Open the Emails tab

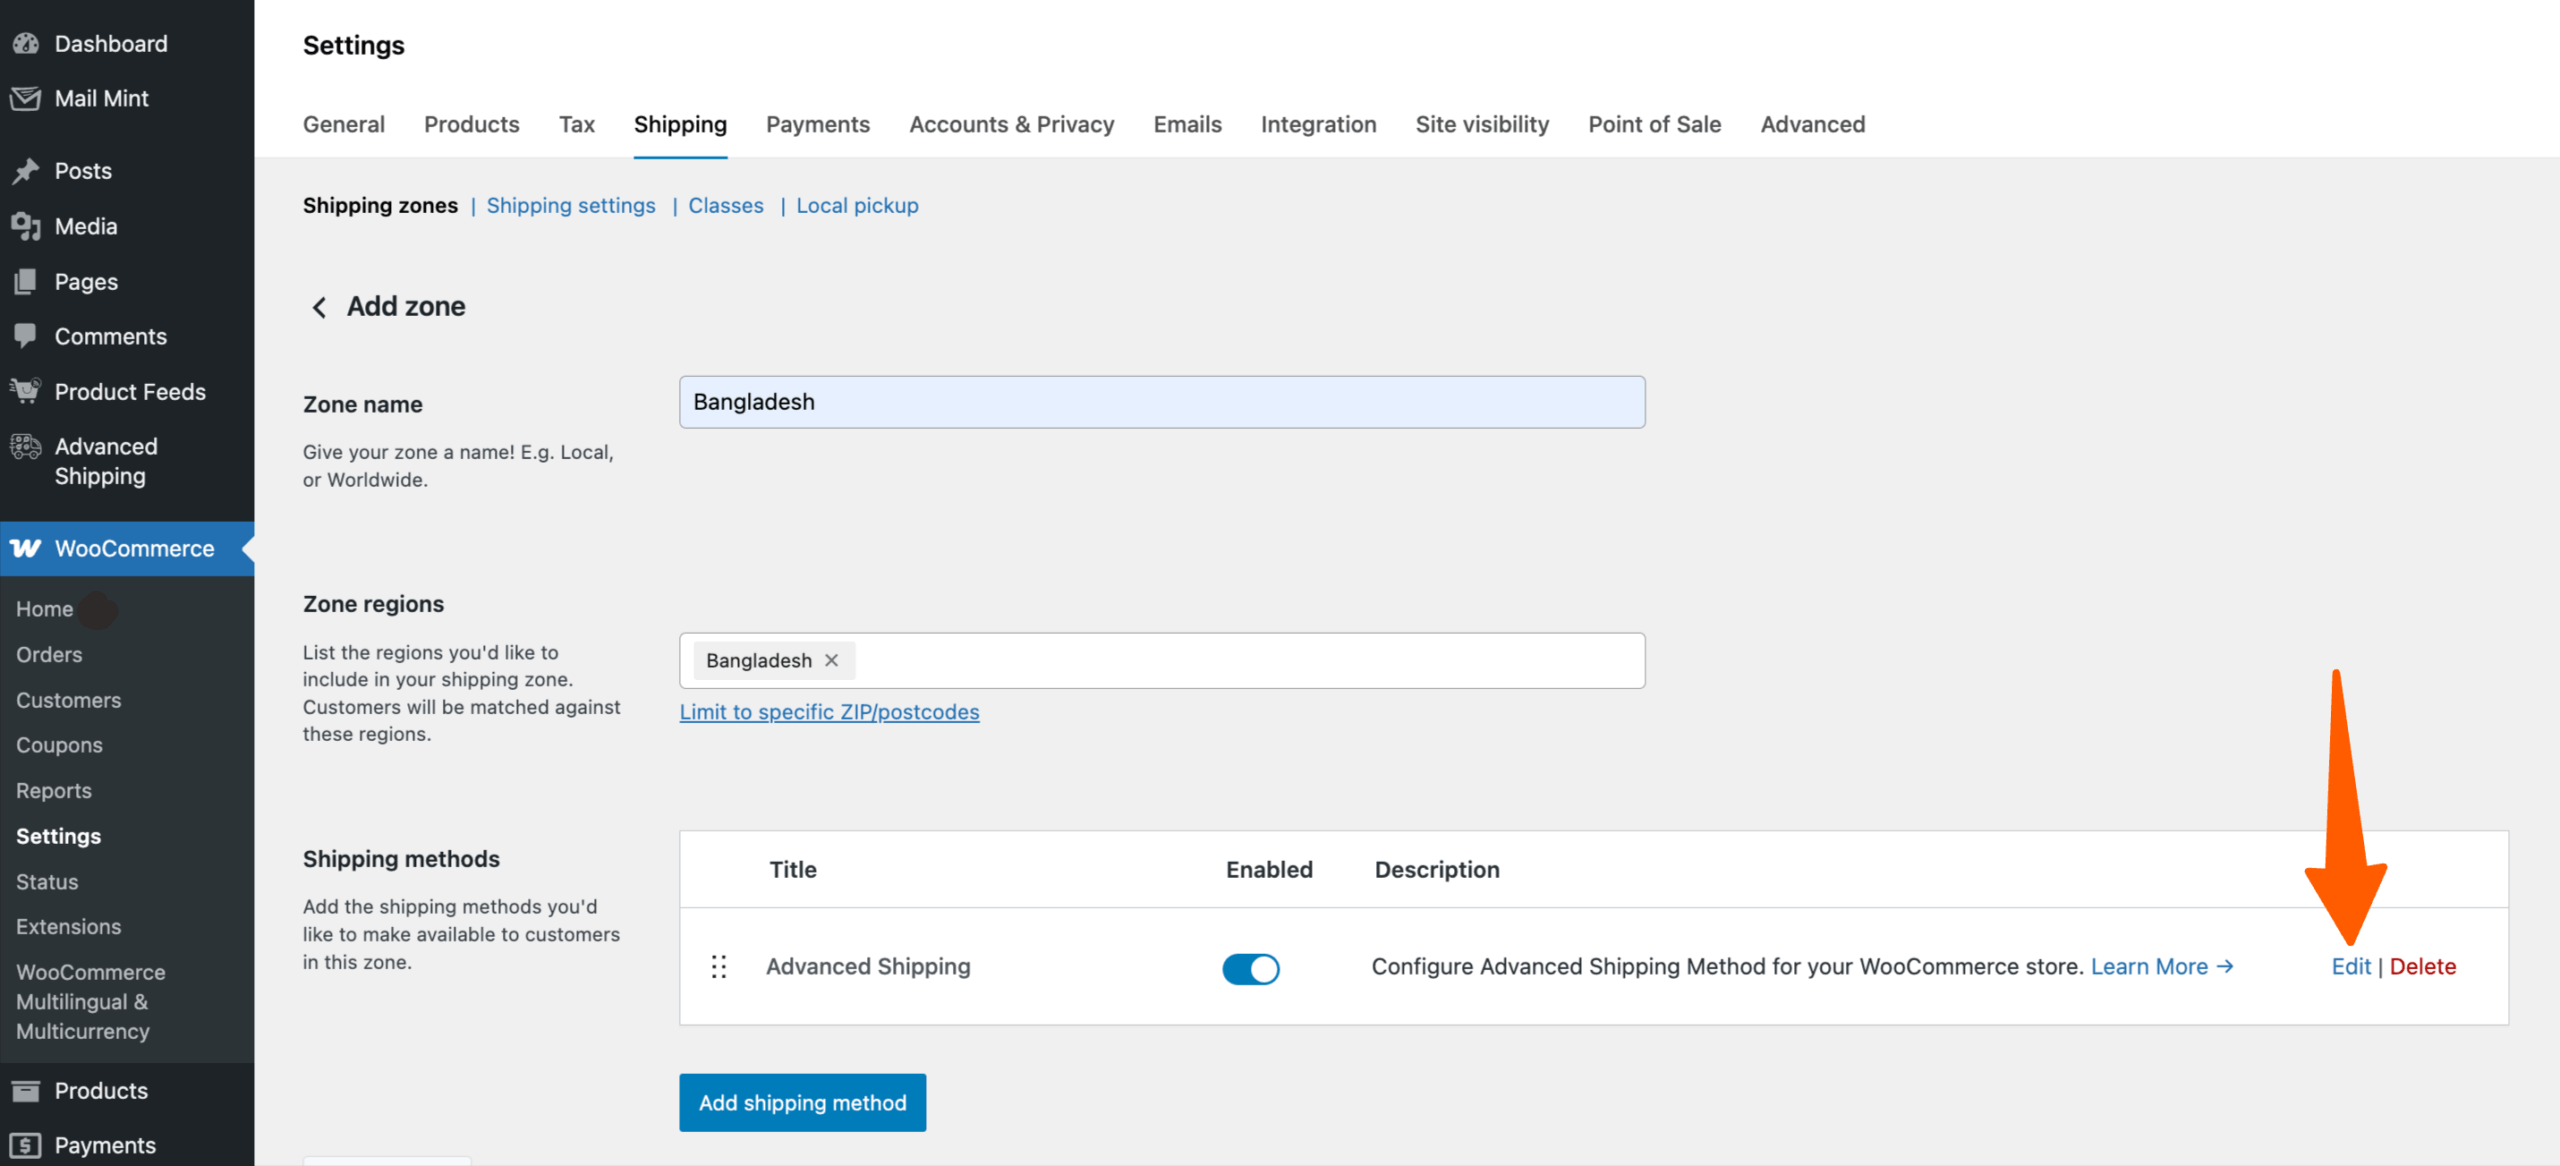click(x=1187, y=124)
